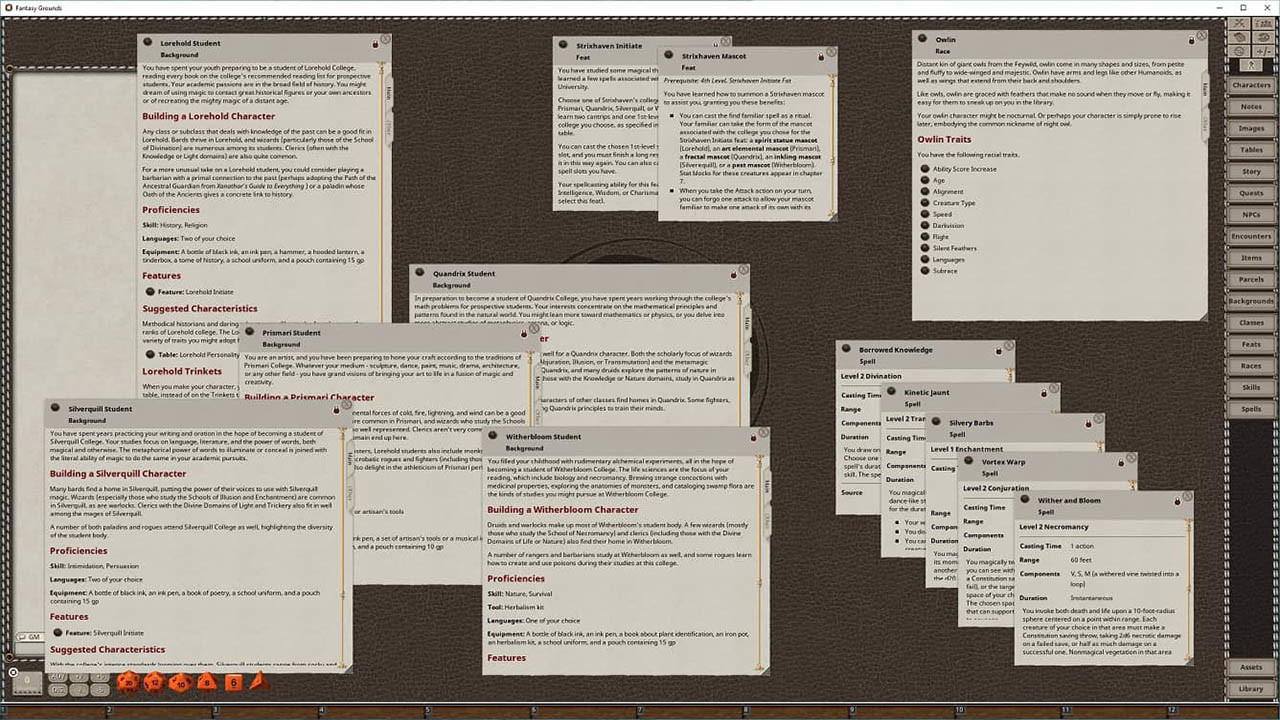Click the Backgrounds sidebar button
Image resolution: width=1280 pixels, height=720 pixels.
pos(1251,301)
